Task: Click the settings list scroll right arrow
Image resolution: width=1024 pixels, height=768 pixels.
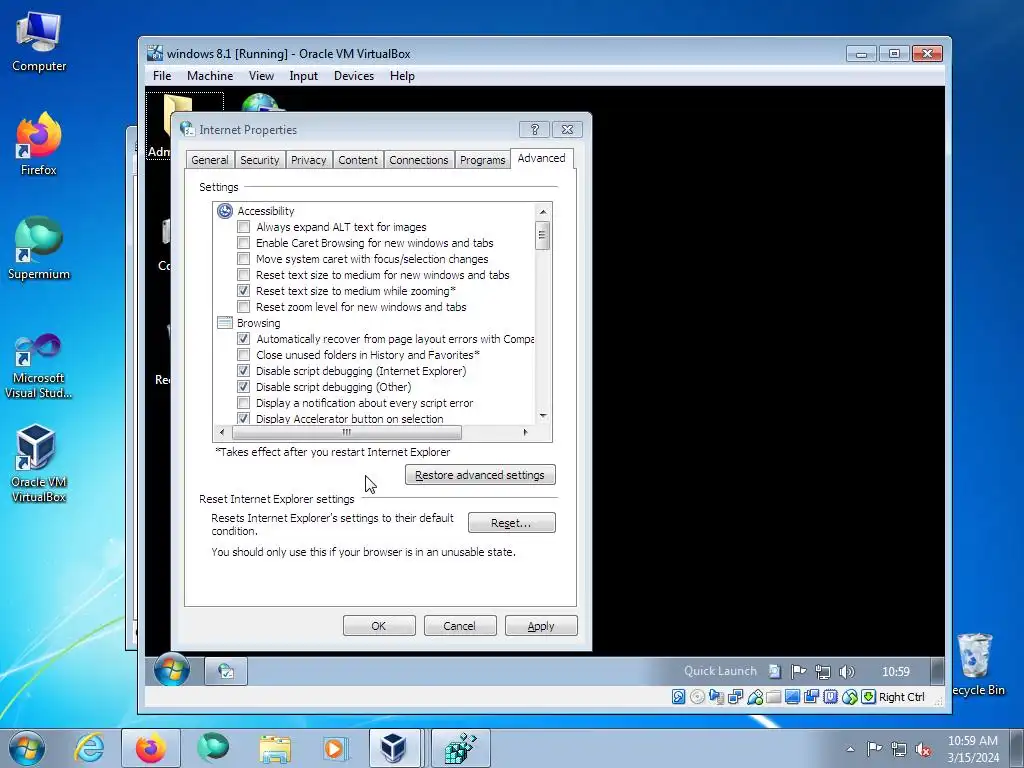Action: [x=525, y=432]
